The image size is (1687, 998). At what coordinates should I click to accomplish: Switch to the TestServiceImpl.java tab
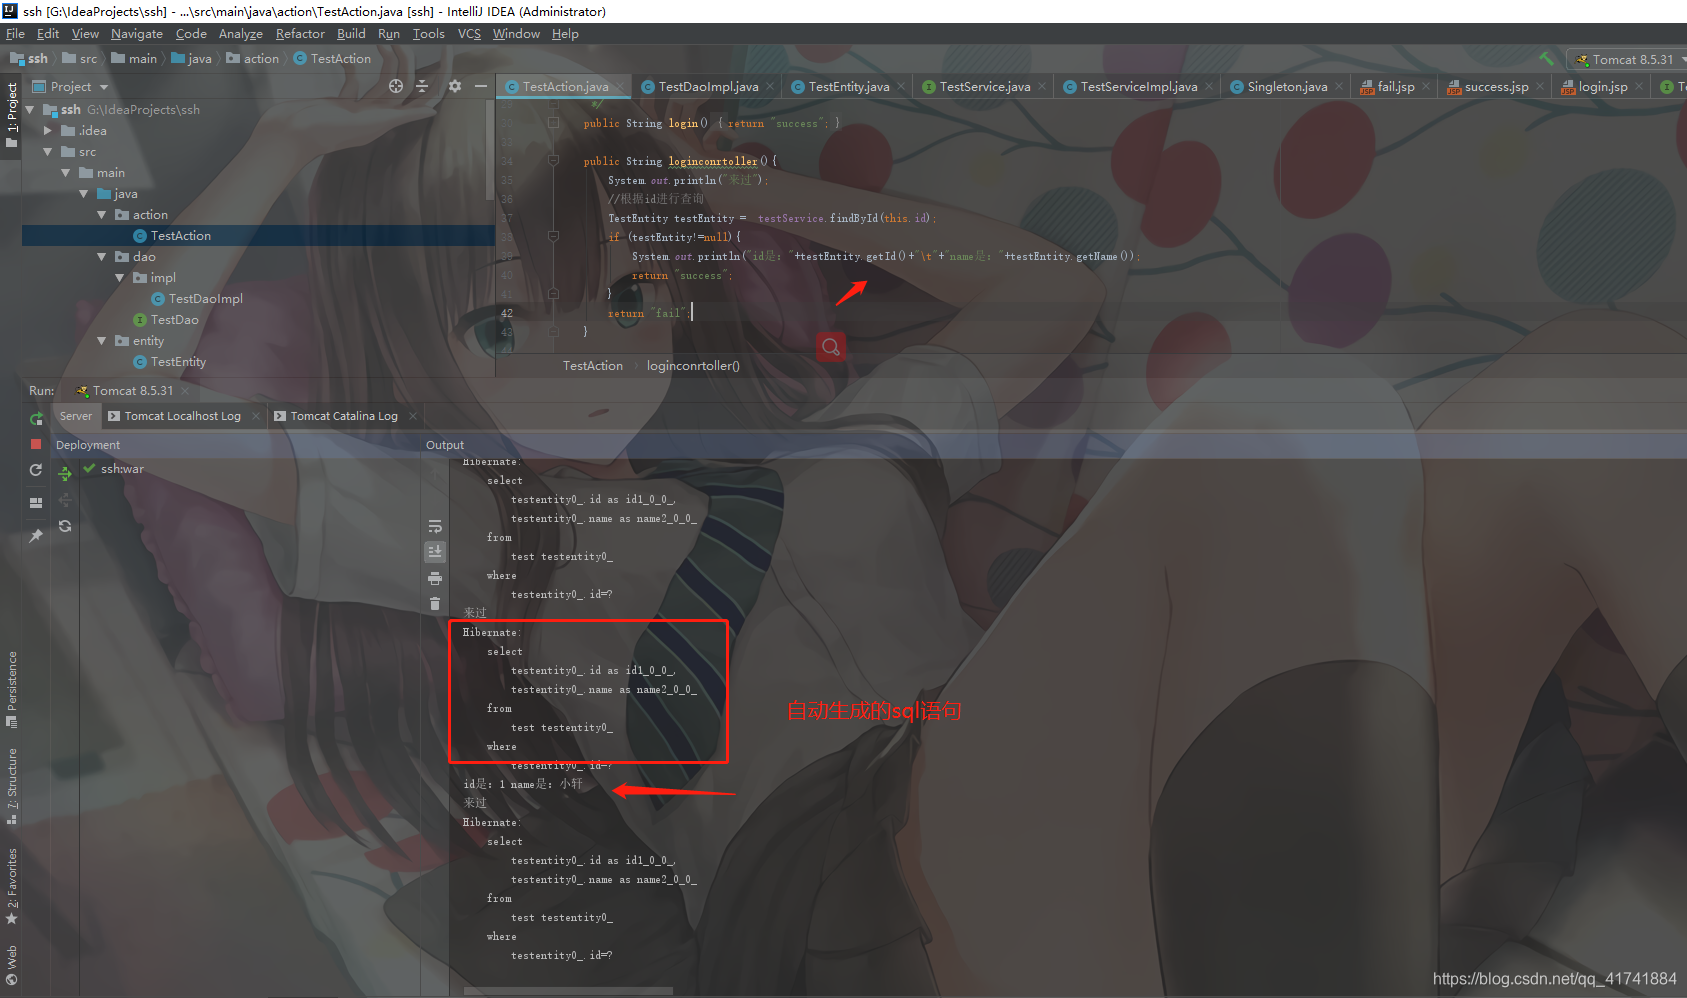tap(1138, 87)
